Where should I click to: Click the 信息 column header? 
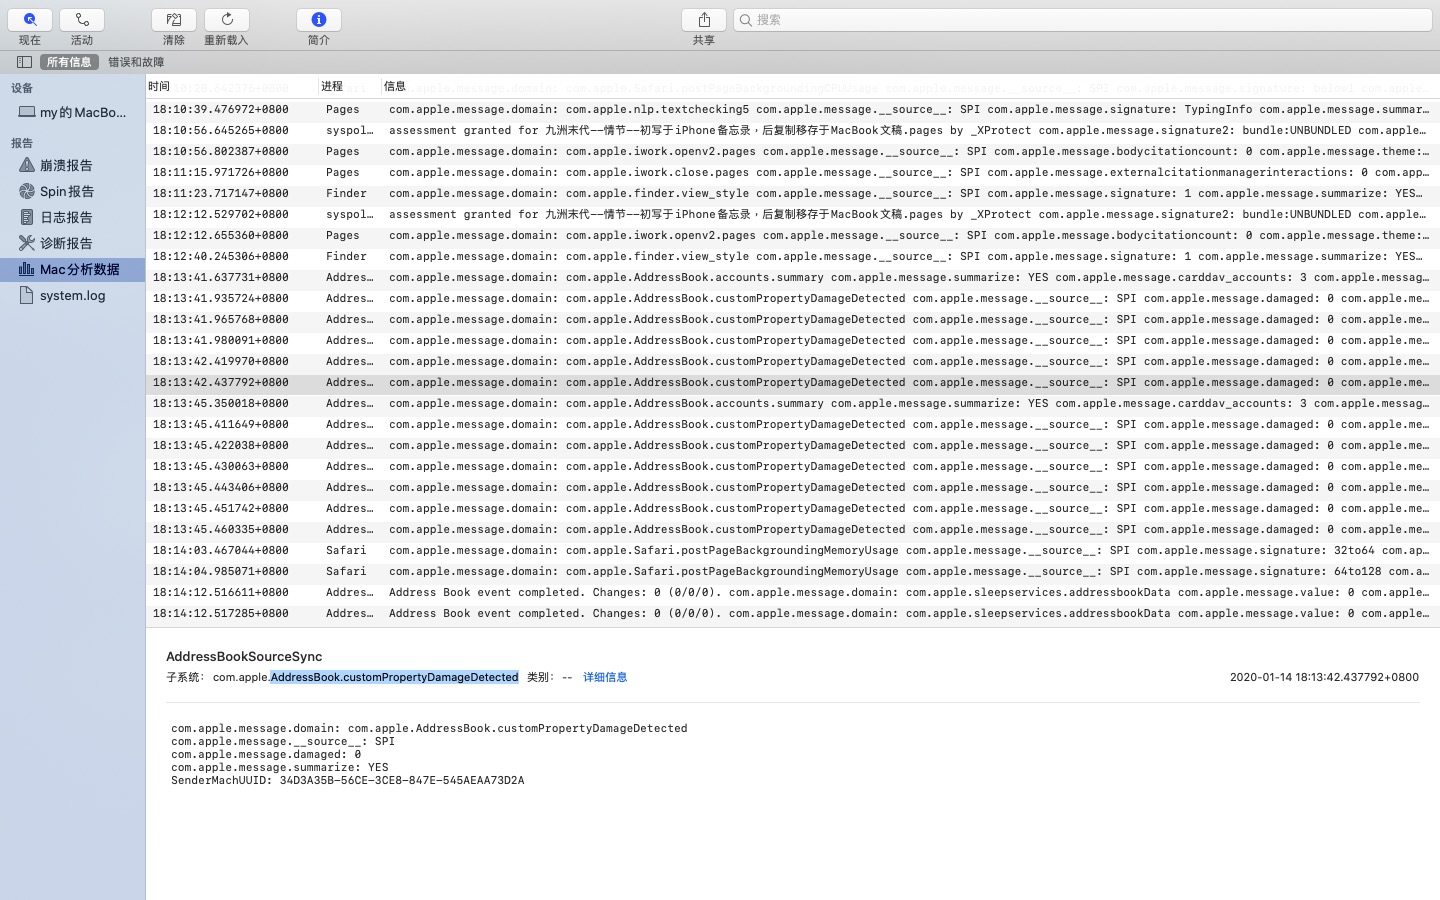(910, 86)
